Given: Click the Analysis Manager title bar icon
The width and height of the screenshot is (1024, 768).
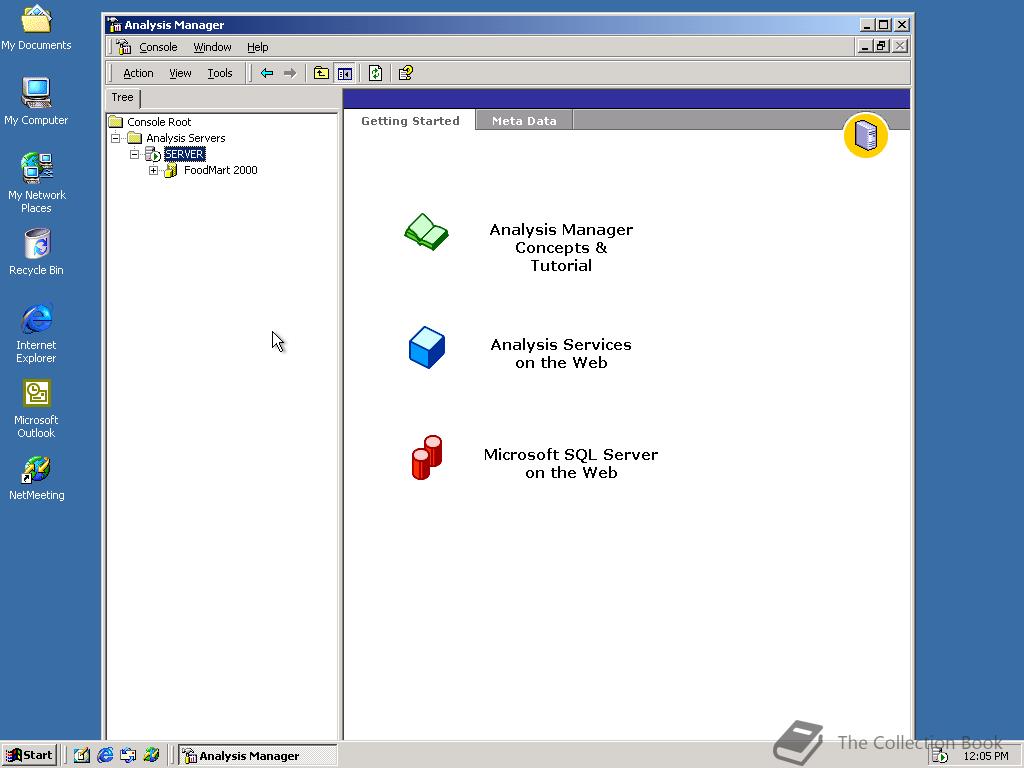Looking at the screenshot, I should pos(115,25).
